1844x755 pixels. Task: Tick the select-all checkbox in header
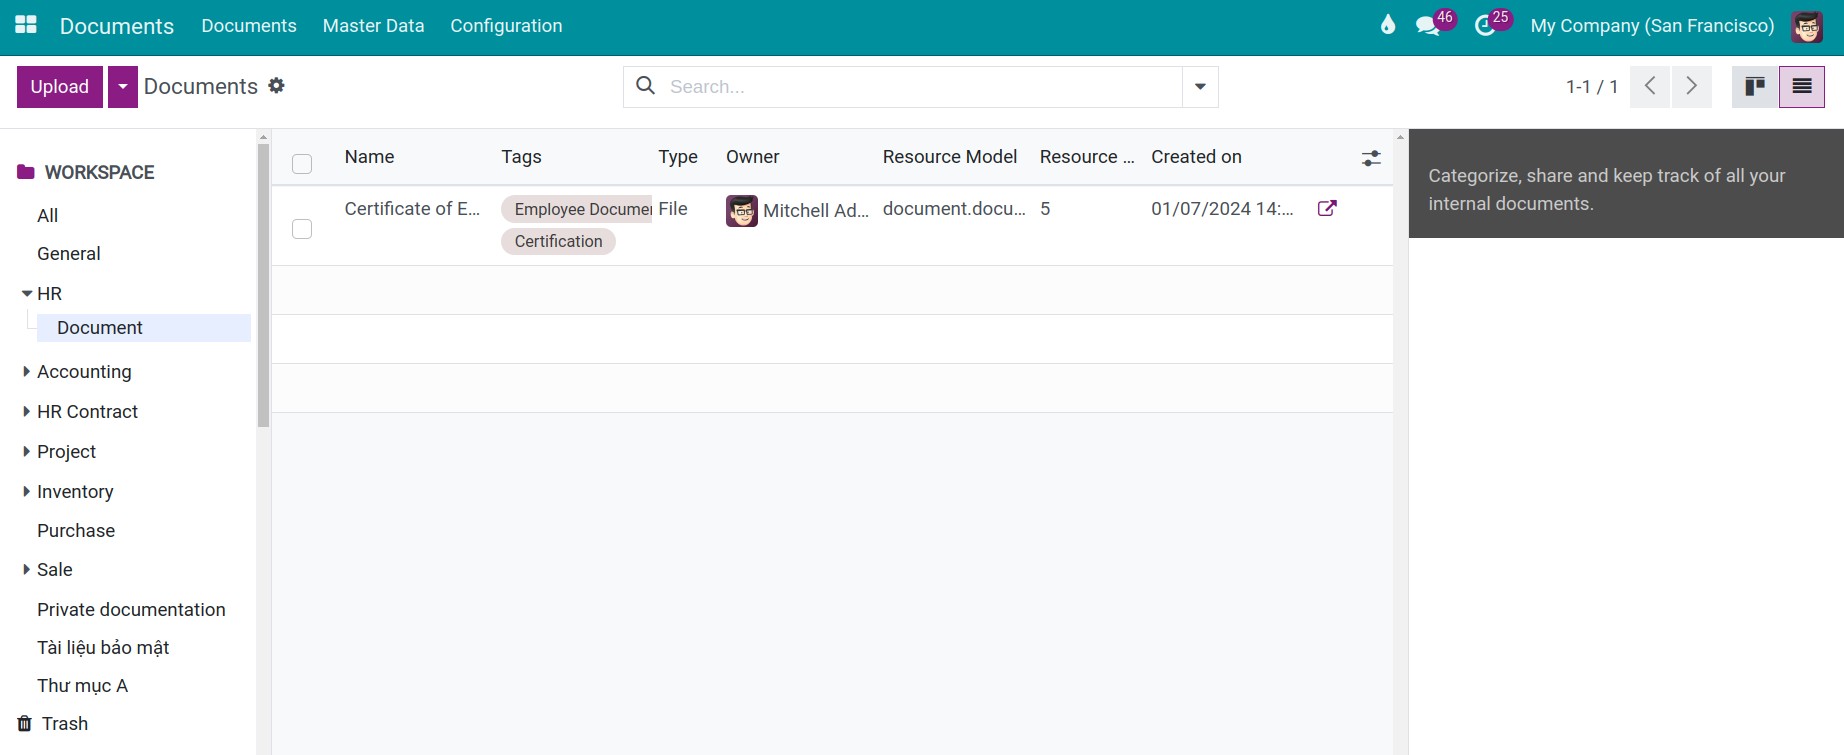click(x=302, y=164)
